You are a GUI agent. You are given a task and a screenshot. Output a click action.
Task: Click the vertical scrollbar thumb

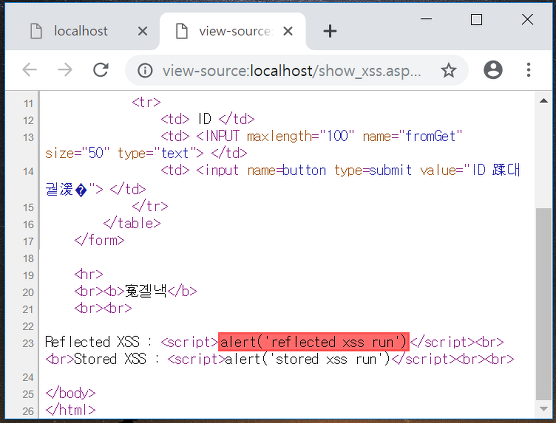point(543,304)
